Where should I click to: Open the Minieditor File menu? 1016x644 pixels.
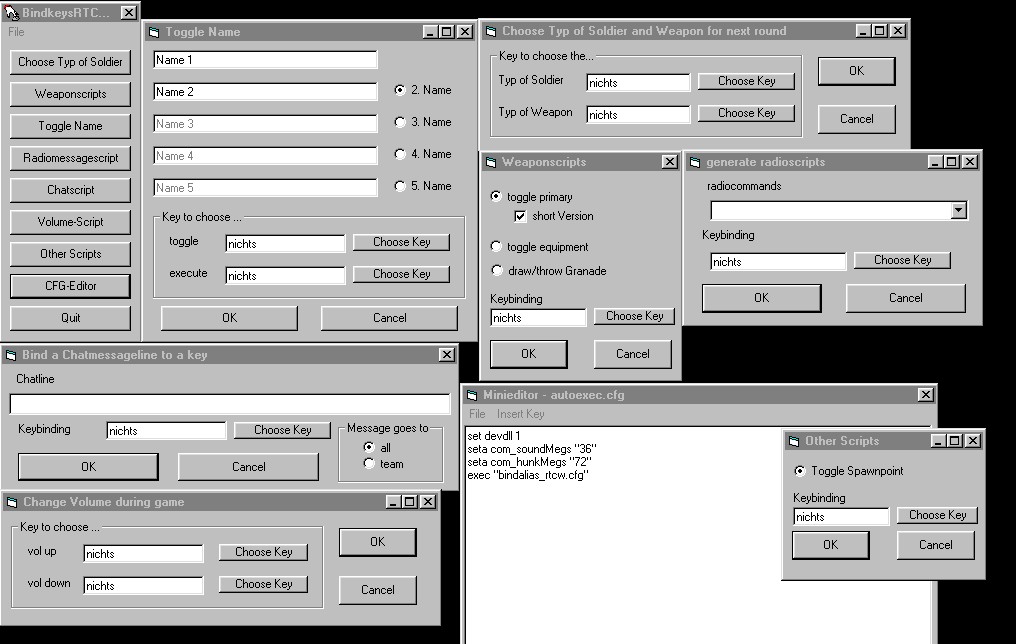pyautogui.click(x=477, y=414)
